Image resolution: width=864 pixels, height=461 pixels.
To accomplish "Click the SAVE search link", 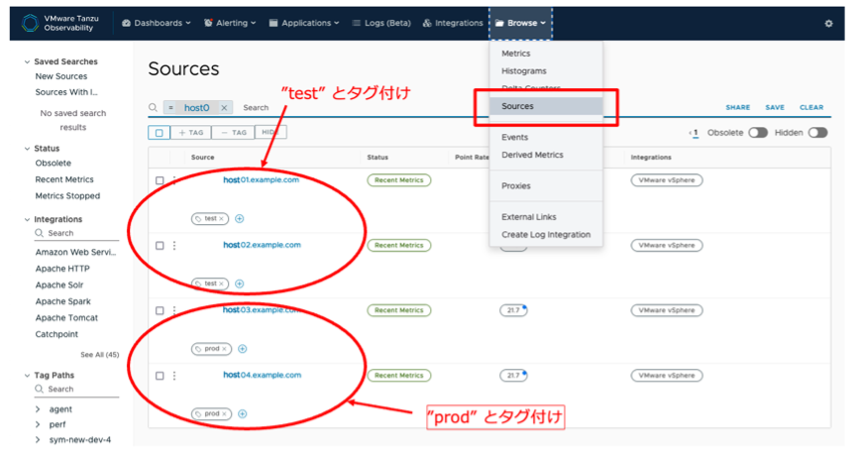I will point(775,107).
